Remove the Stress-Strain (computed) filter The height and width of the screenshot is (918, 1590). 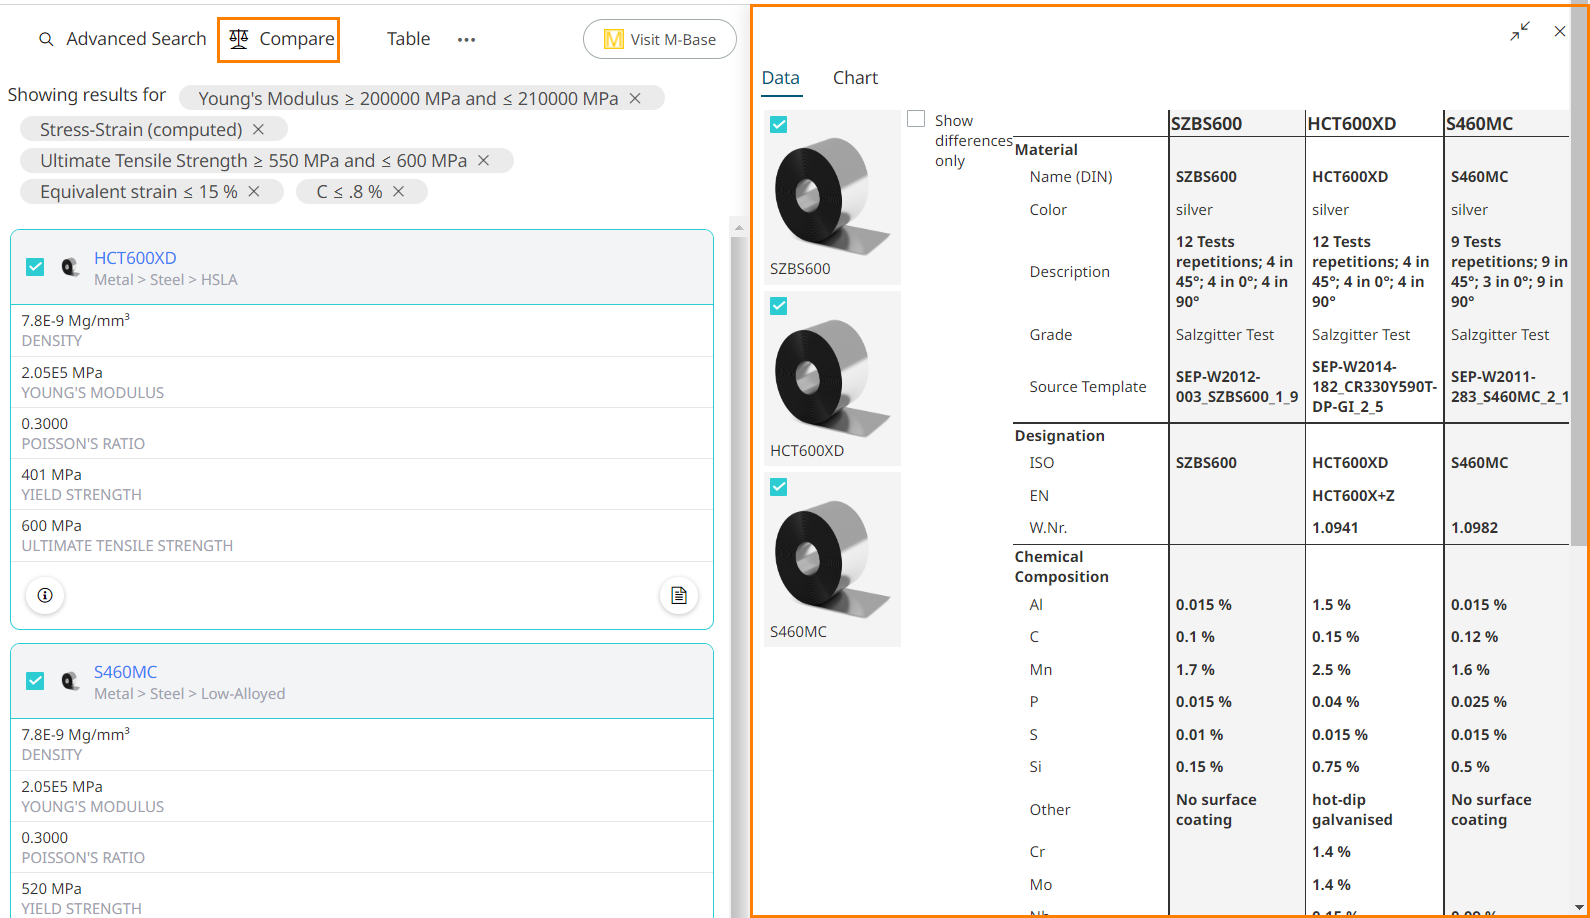click(258, 129)
